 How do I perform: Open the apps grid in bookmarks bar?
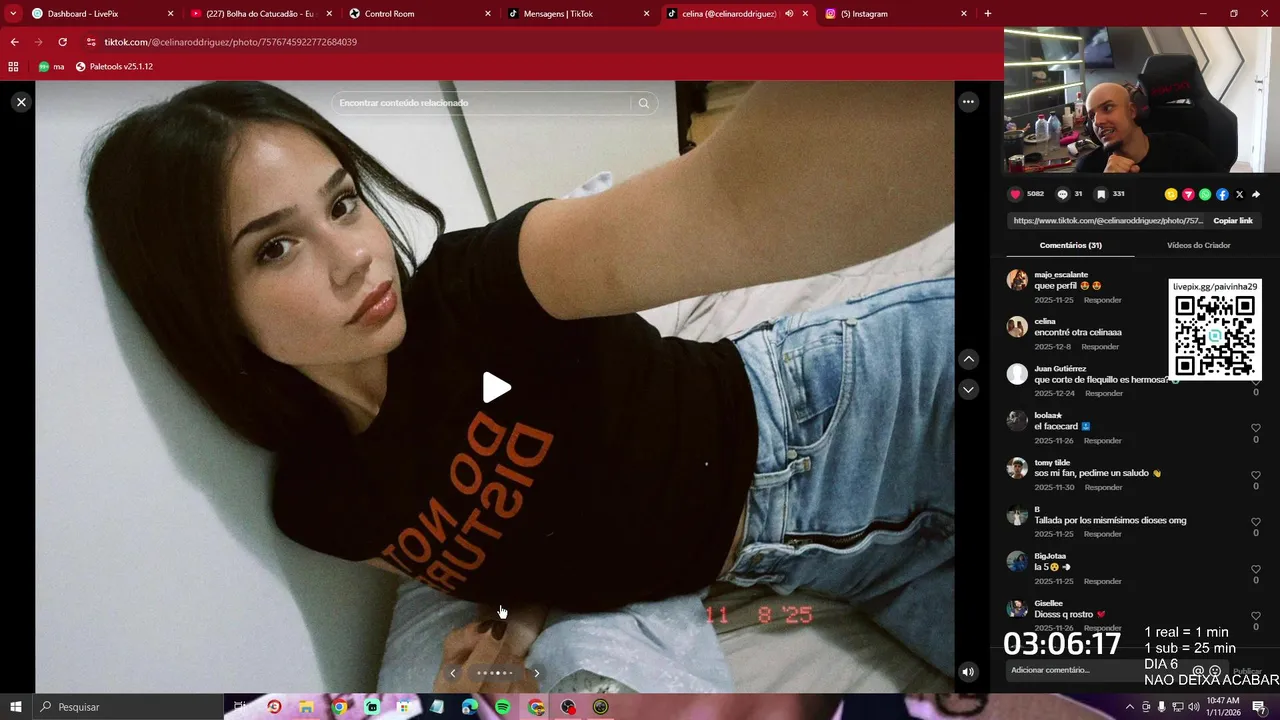click(x=13, y=67)
